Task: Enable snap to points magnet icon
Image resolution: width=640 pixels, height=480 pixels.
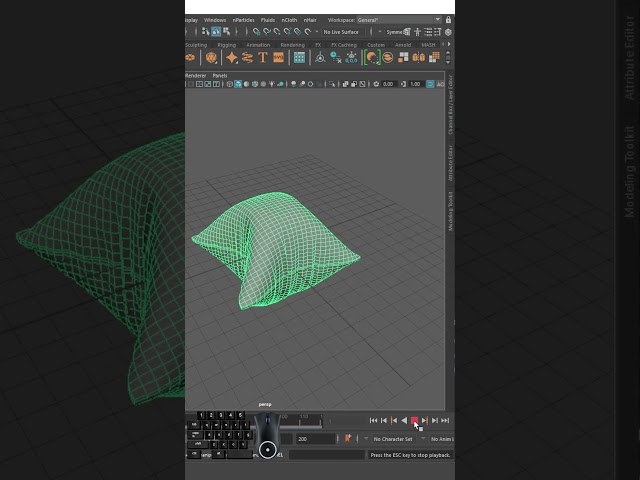Action: 277,31
